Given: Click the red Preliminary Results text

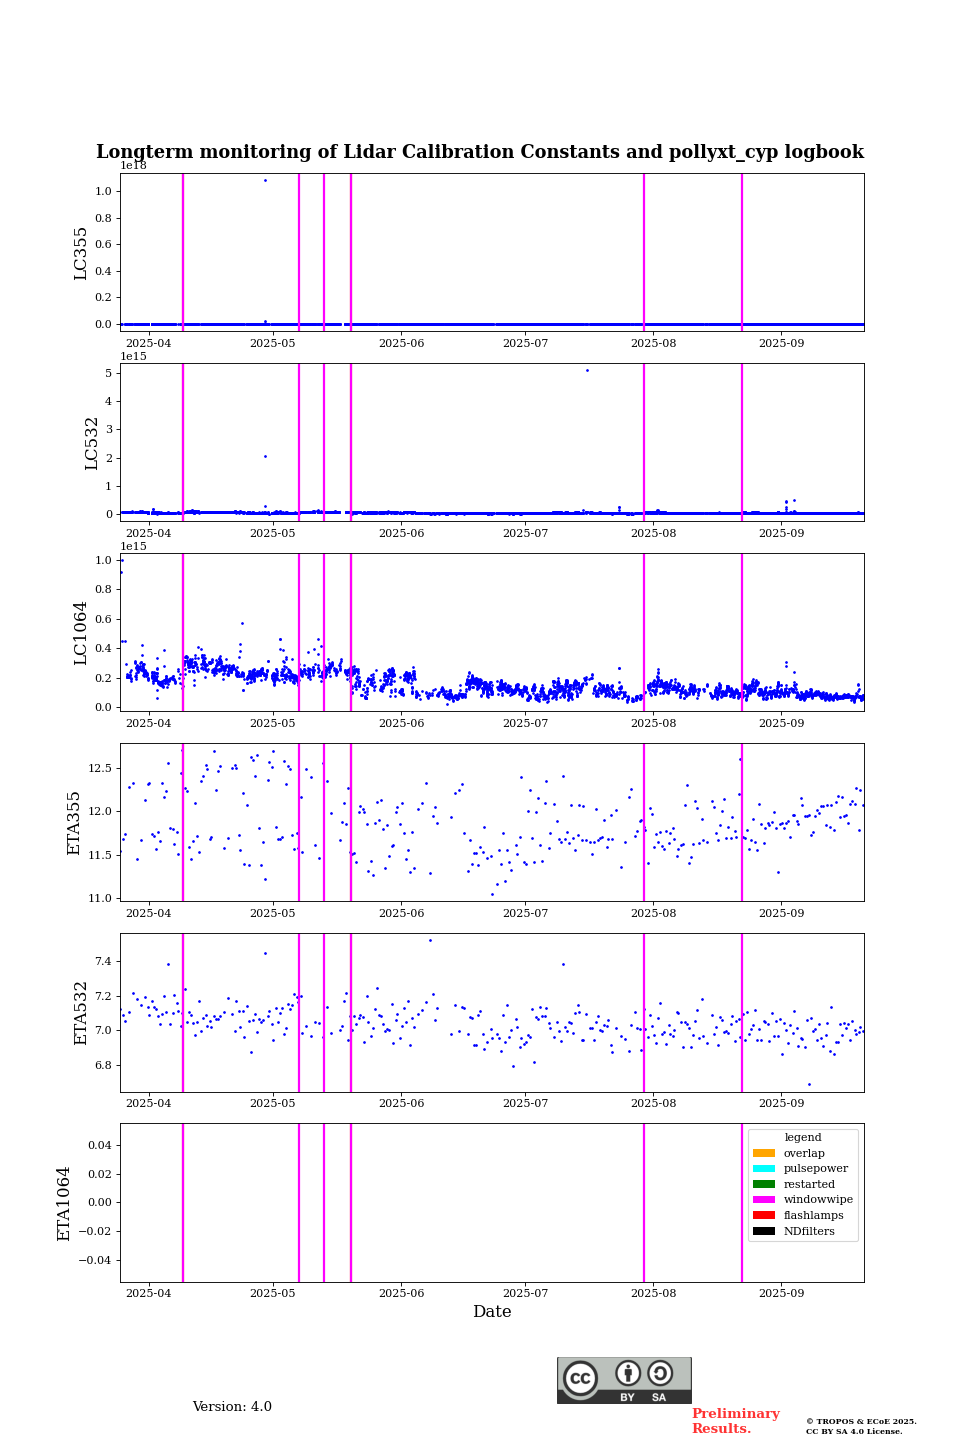Looking at the screenshot, I should (x=735, y=1421).
